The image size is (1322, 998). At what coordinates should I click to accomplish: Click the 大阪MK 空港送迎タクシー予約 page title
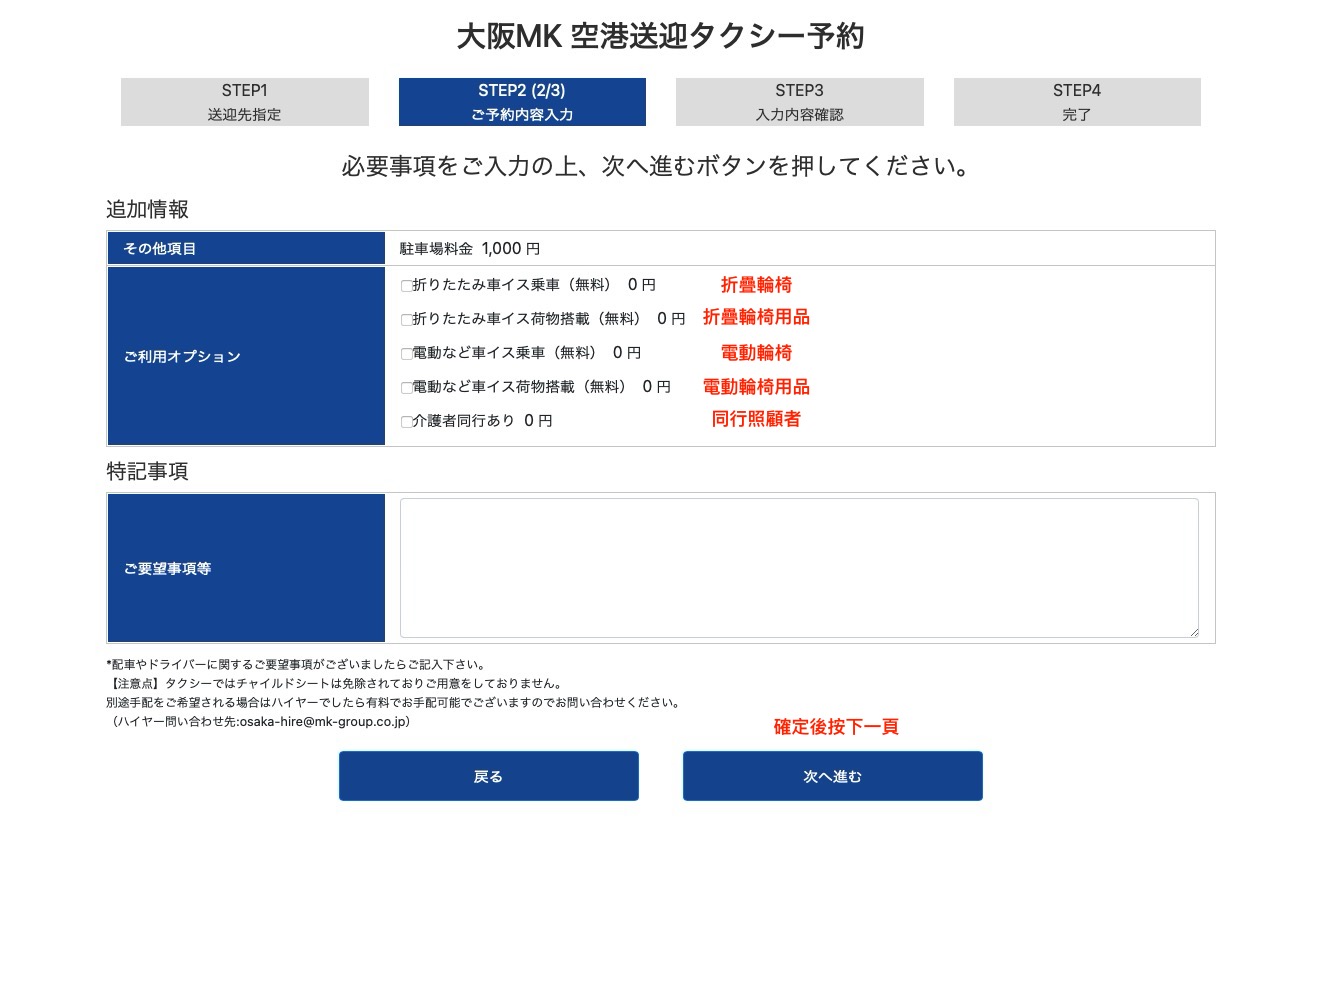660,37
